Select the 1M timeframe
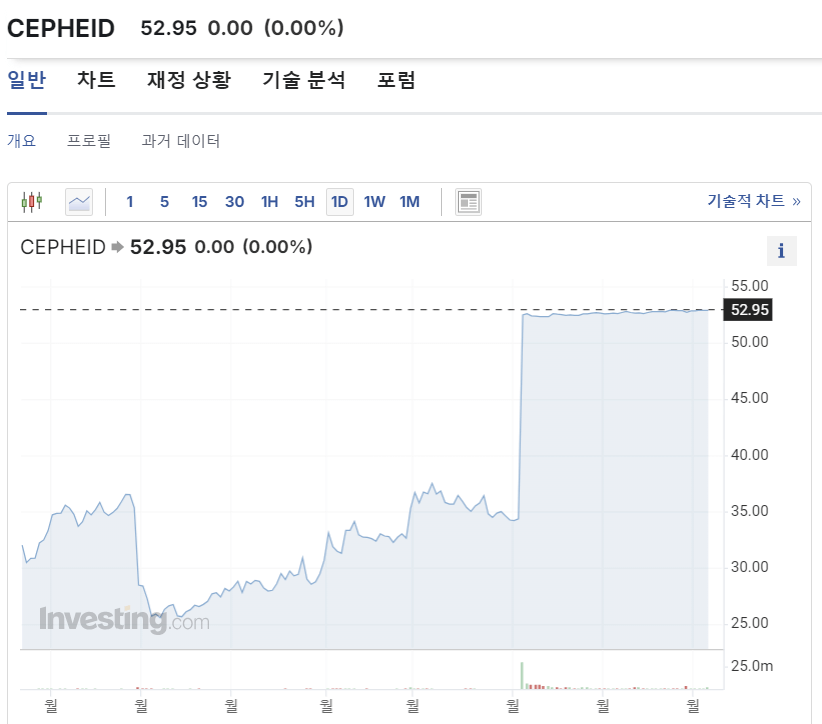822x724 pixels. pyautogui.click(x=409, y=201)
